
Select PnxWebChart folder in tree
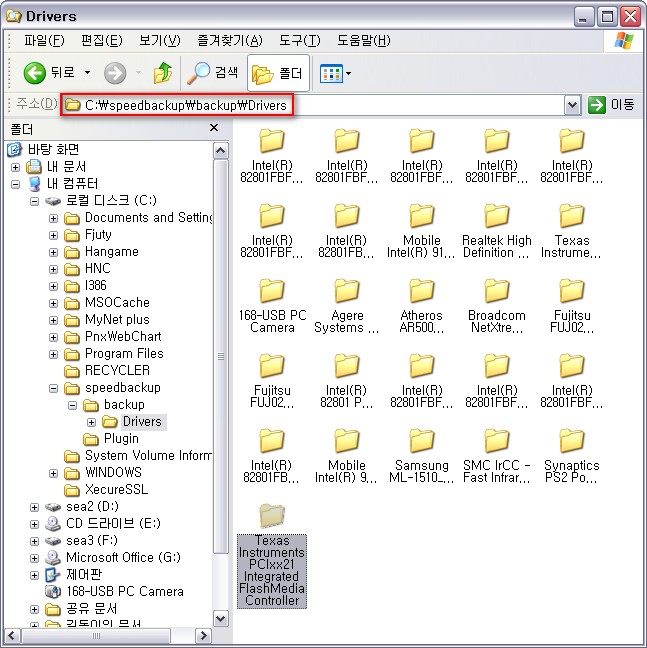pos(123,336)
